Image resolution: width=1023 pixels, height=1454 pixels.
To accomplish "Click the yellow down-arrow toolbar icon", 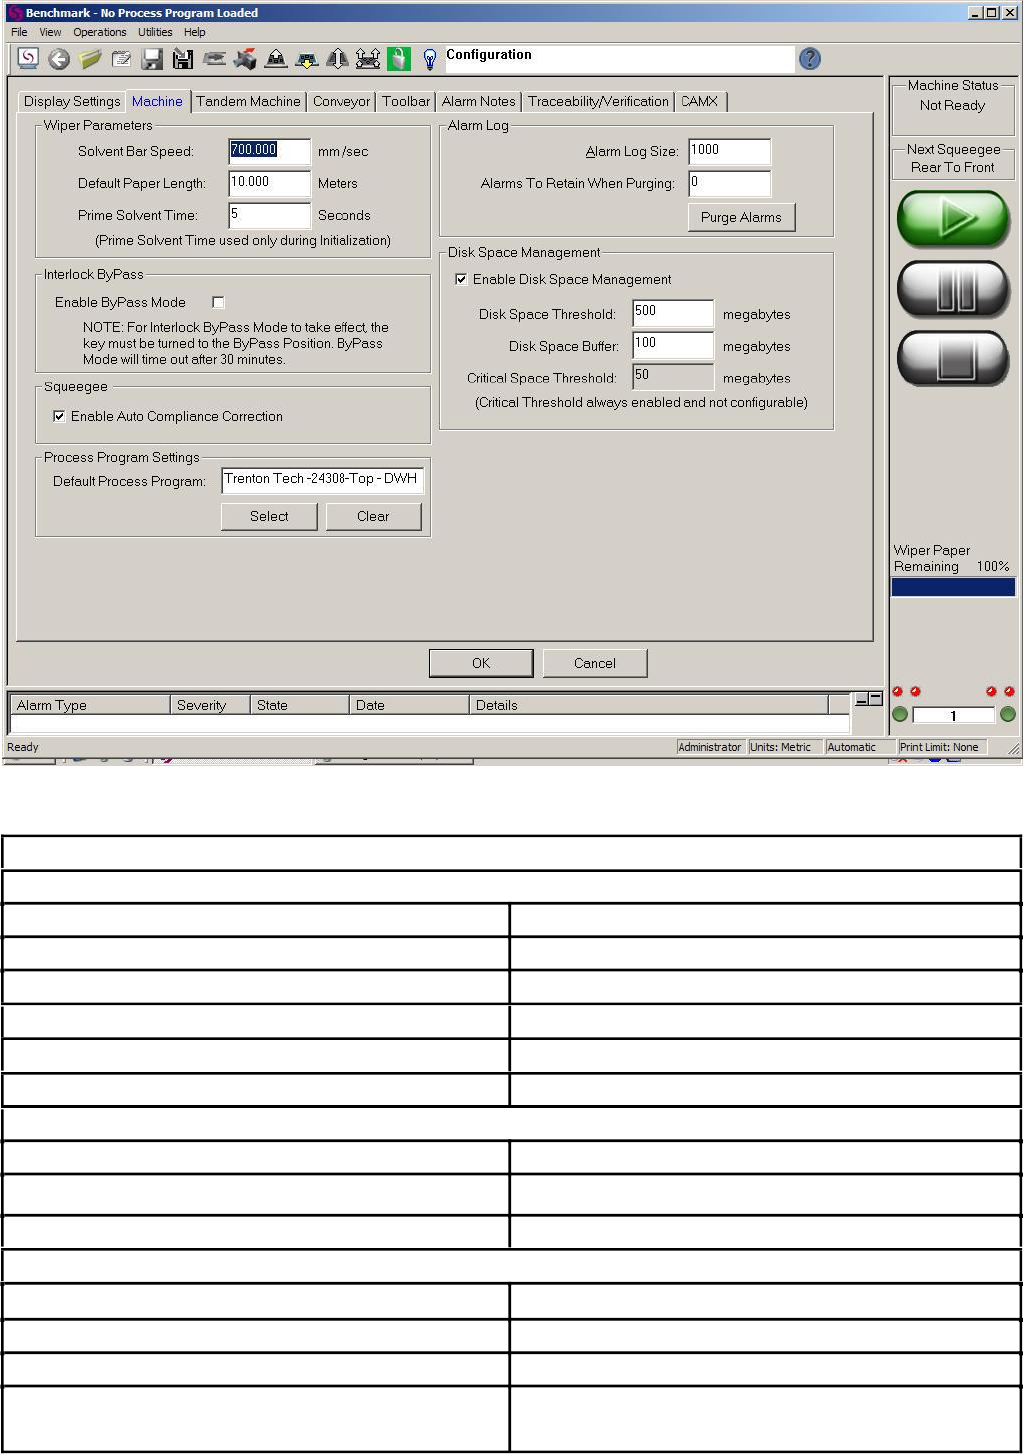I will click(307, 60).
